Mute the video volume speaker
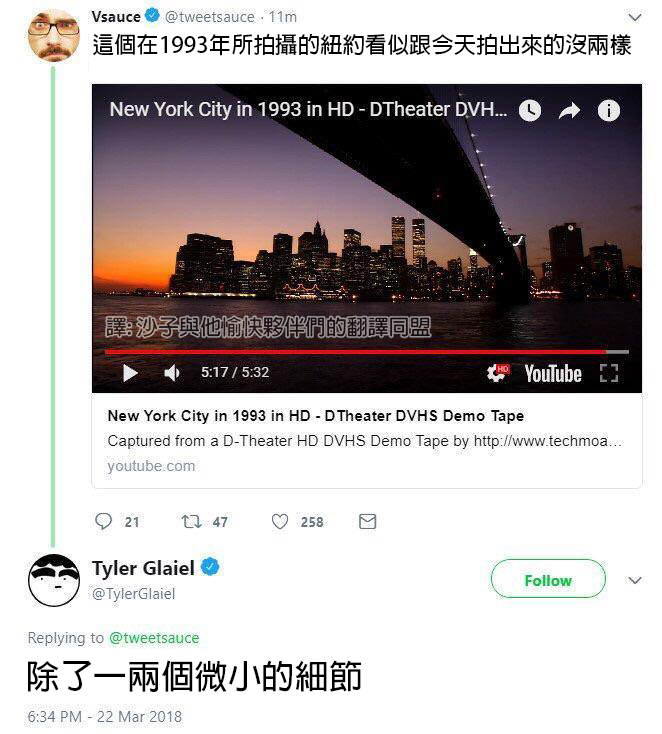The height and width of the screenshot is (734, 662). pos(171,373)
